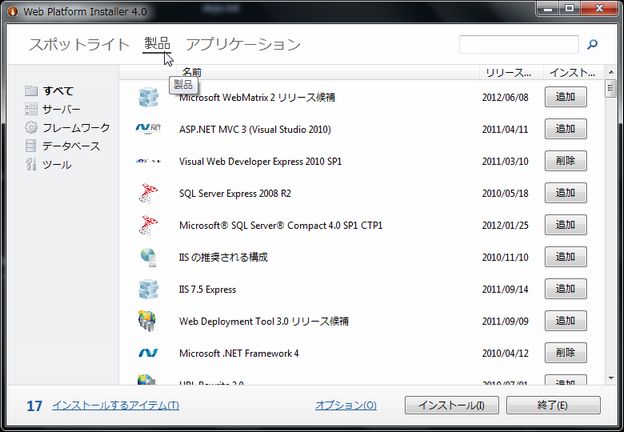Click the search magnifier icon
This screenshot has width=624, height=432.
click(x=593, y=44)
